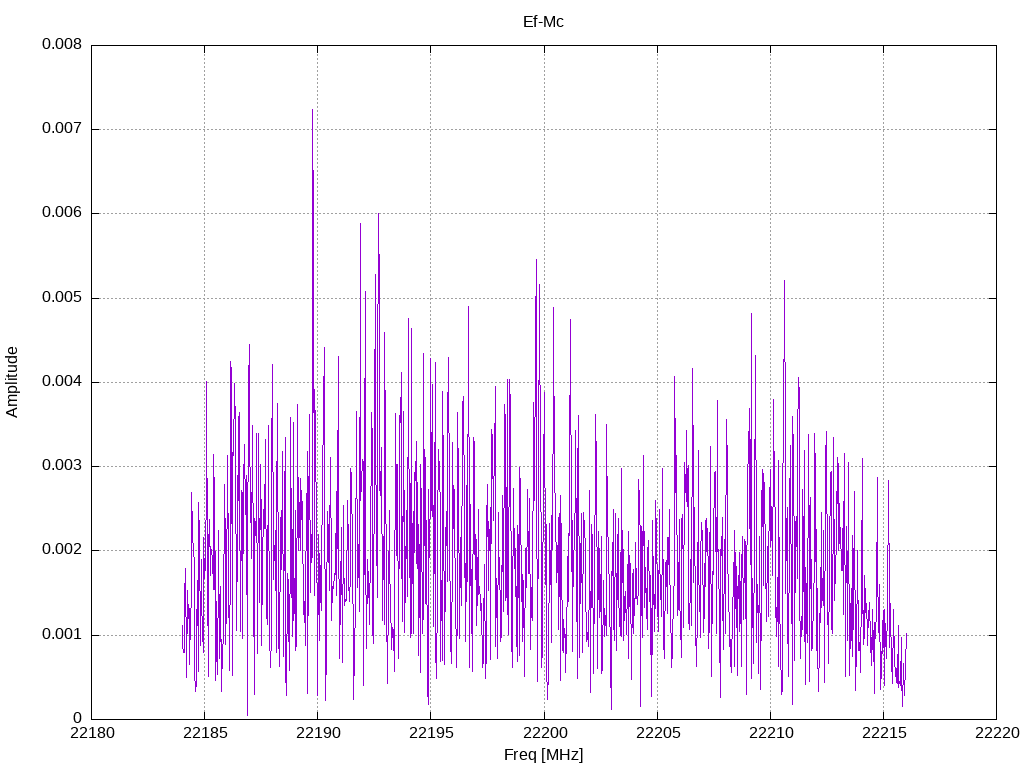The width and height of the screenshot is (1024, 768).
Task: Select the "Amplitude" y-axis label
Action: click(12, 382)
